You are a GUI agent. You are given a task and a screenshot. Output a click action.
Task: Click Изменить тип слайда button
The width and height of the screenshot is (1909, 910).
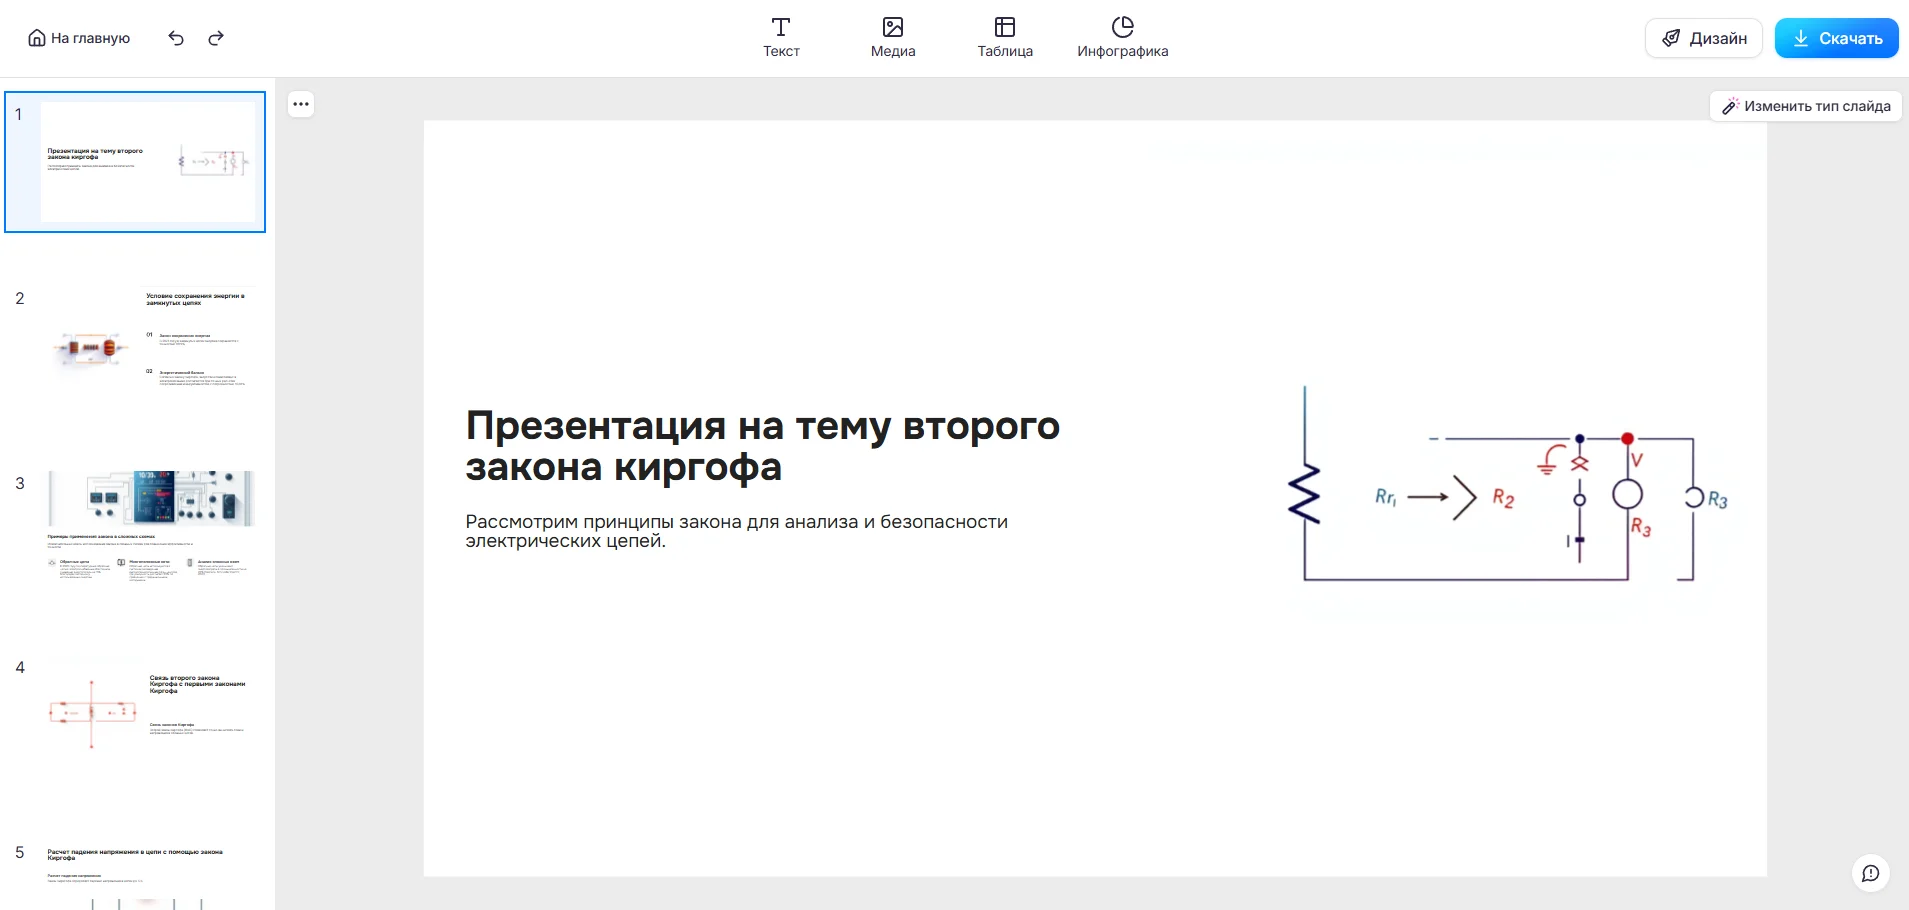coord(1806,106)
